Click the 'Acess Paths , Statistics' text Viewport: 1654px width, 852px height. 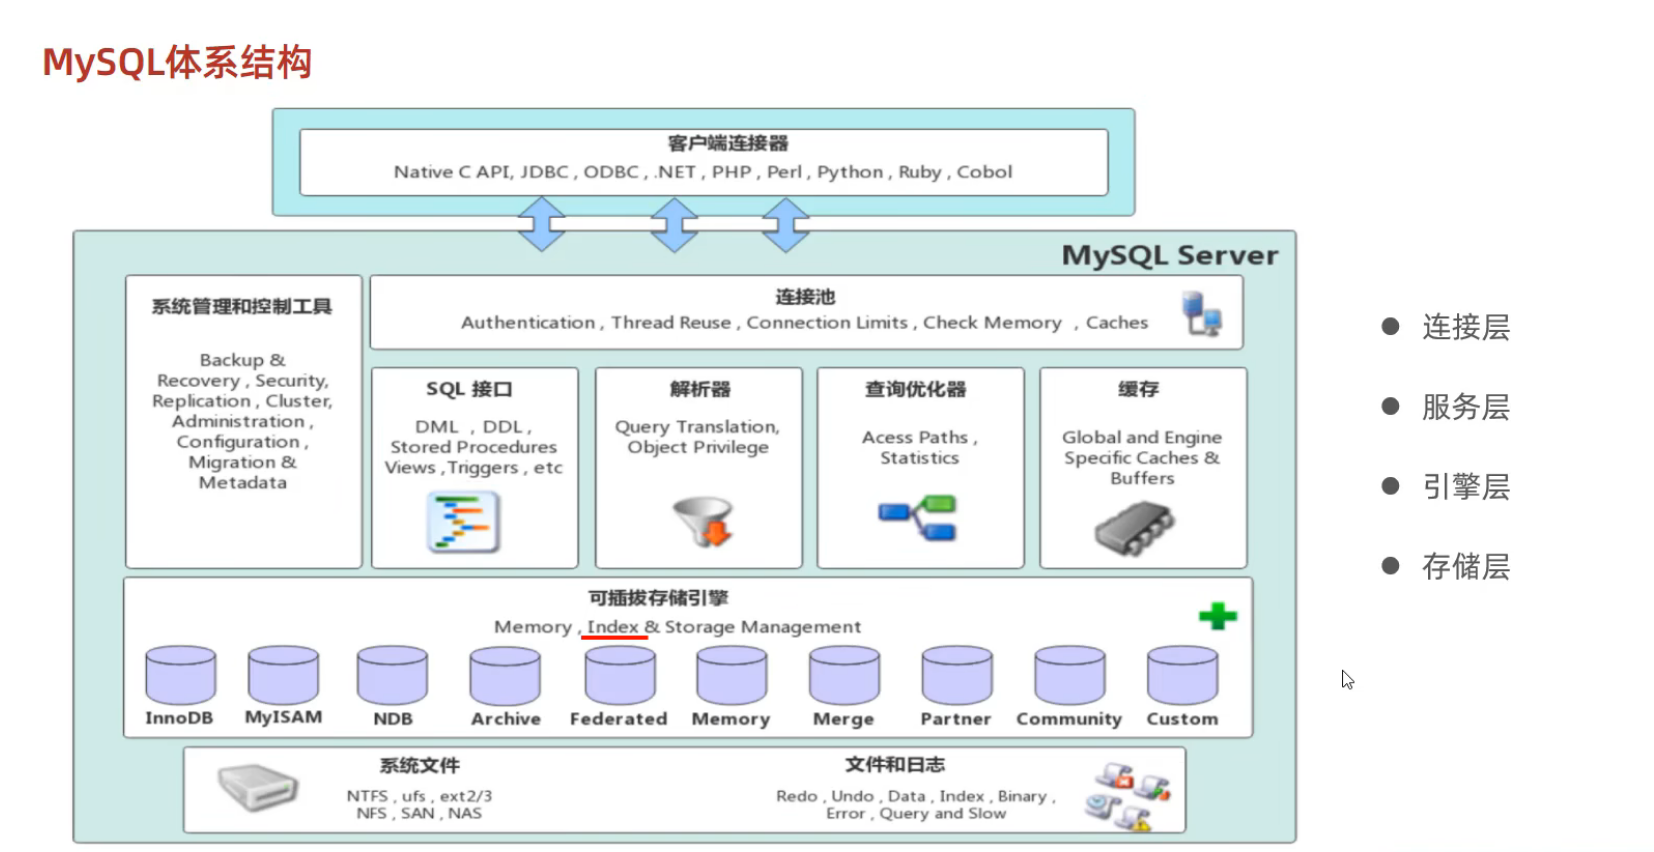tap(919, 447)
